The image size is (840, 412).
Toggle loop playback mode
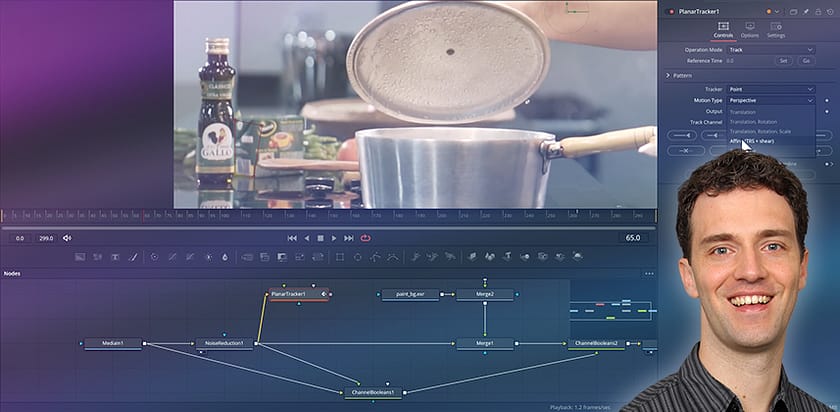pos(366,238)
